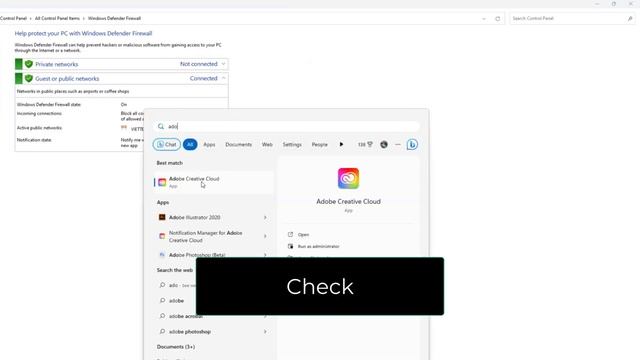Select the All search filter
This screenshot has height=360, width=640.
(190, 144)
